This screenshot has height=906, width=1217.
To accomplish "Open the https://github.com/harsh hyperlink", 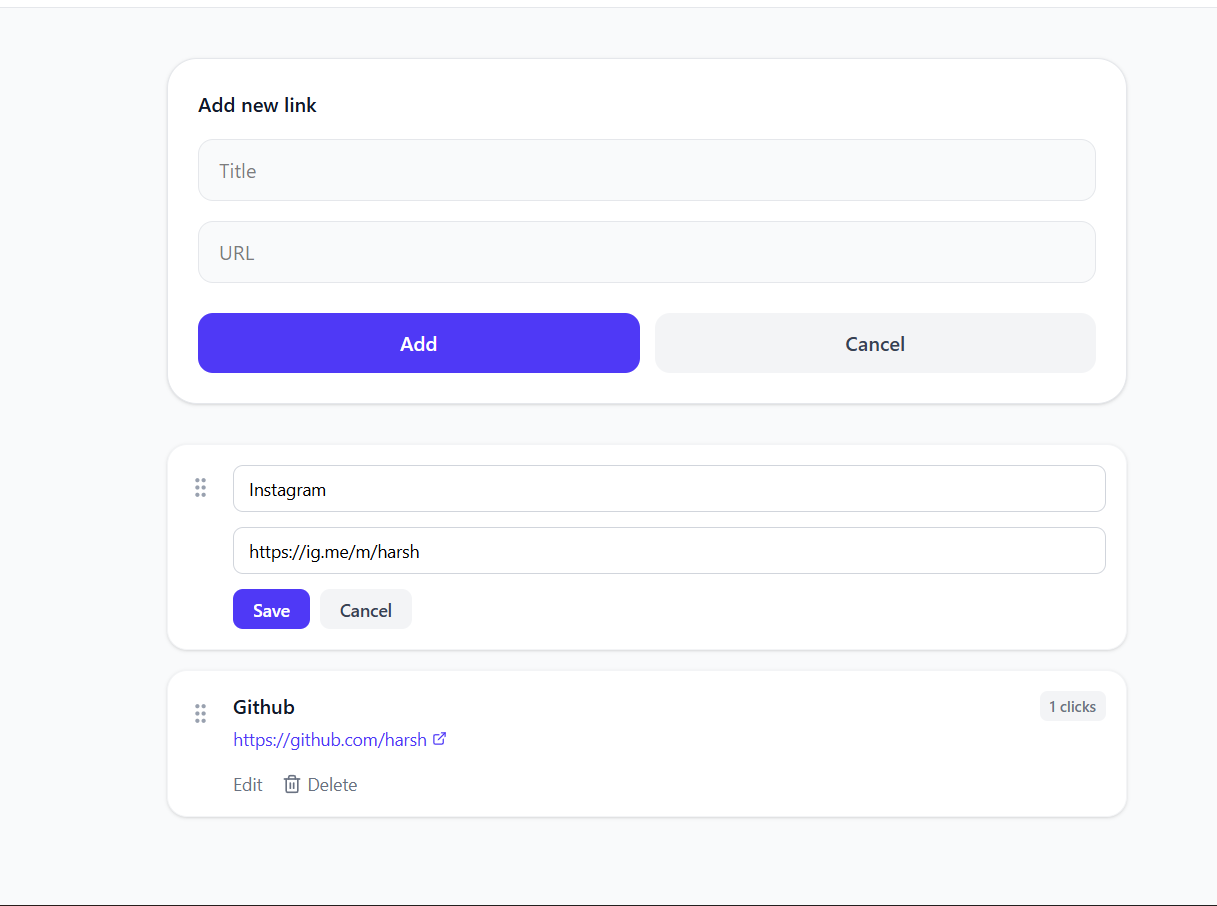I will click(x=330, y=739).
